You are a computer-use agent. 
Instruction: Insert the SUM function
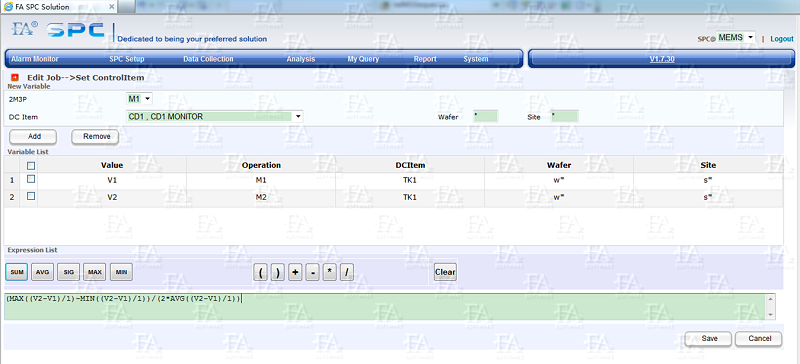pyautogui.click(x=17, y=273)
